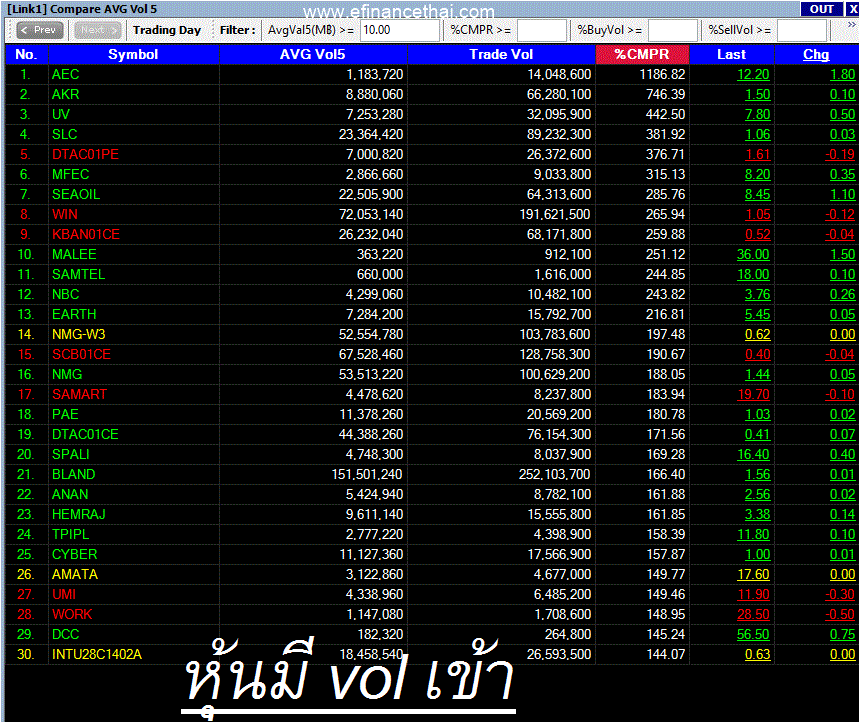Select the DTAC01PE symbol

(85, 154)
